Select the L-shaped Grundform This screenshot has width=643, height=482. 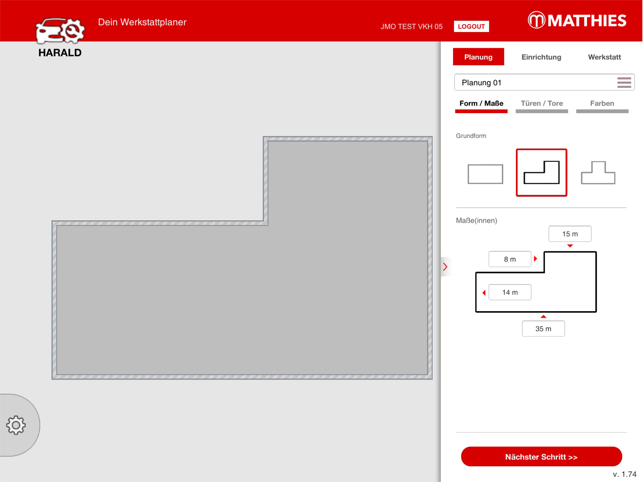(541, 172)
